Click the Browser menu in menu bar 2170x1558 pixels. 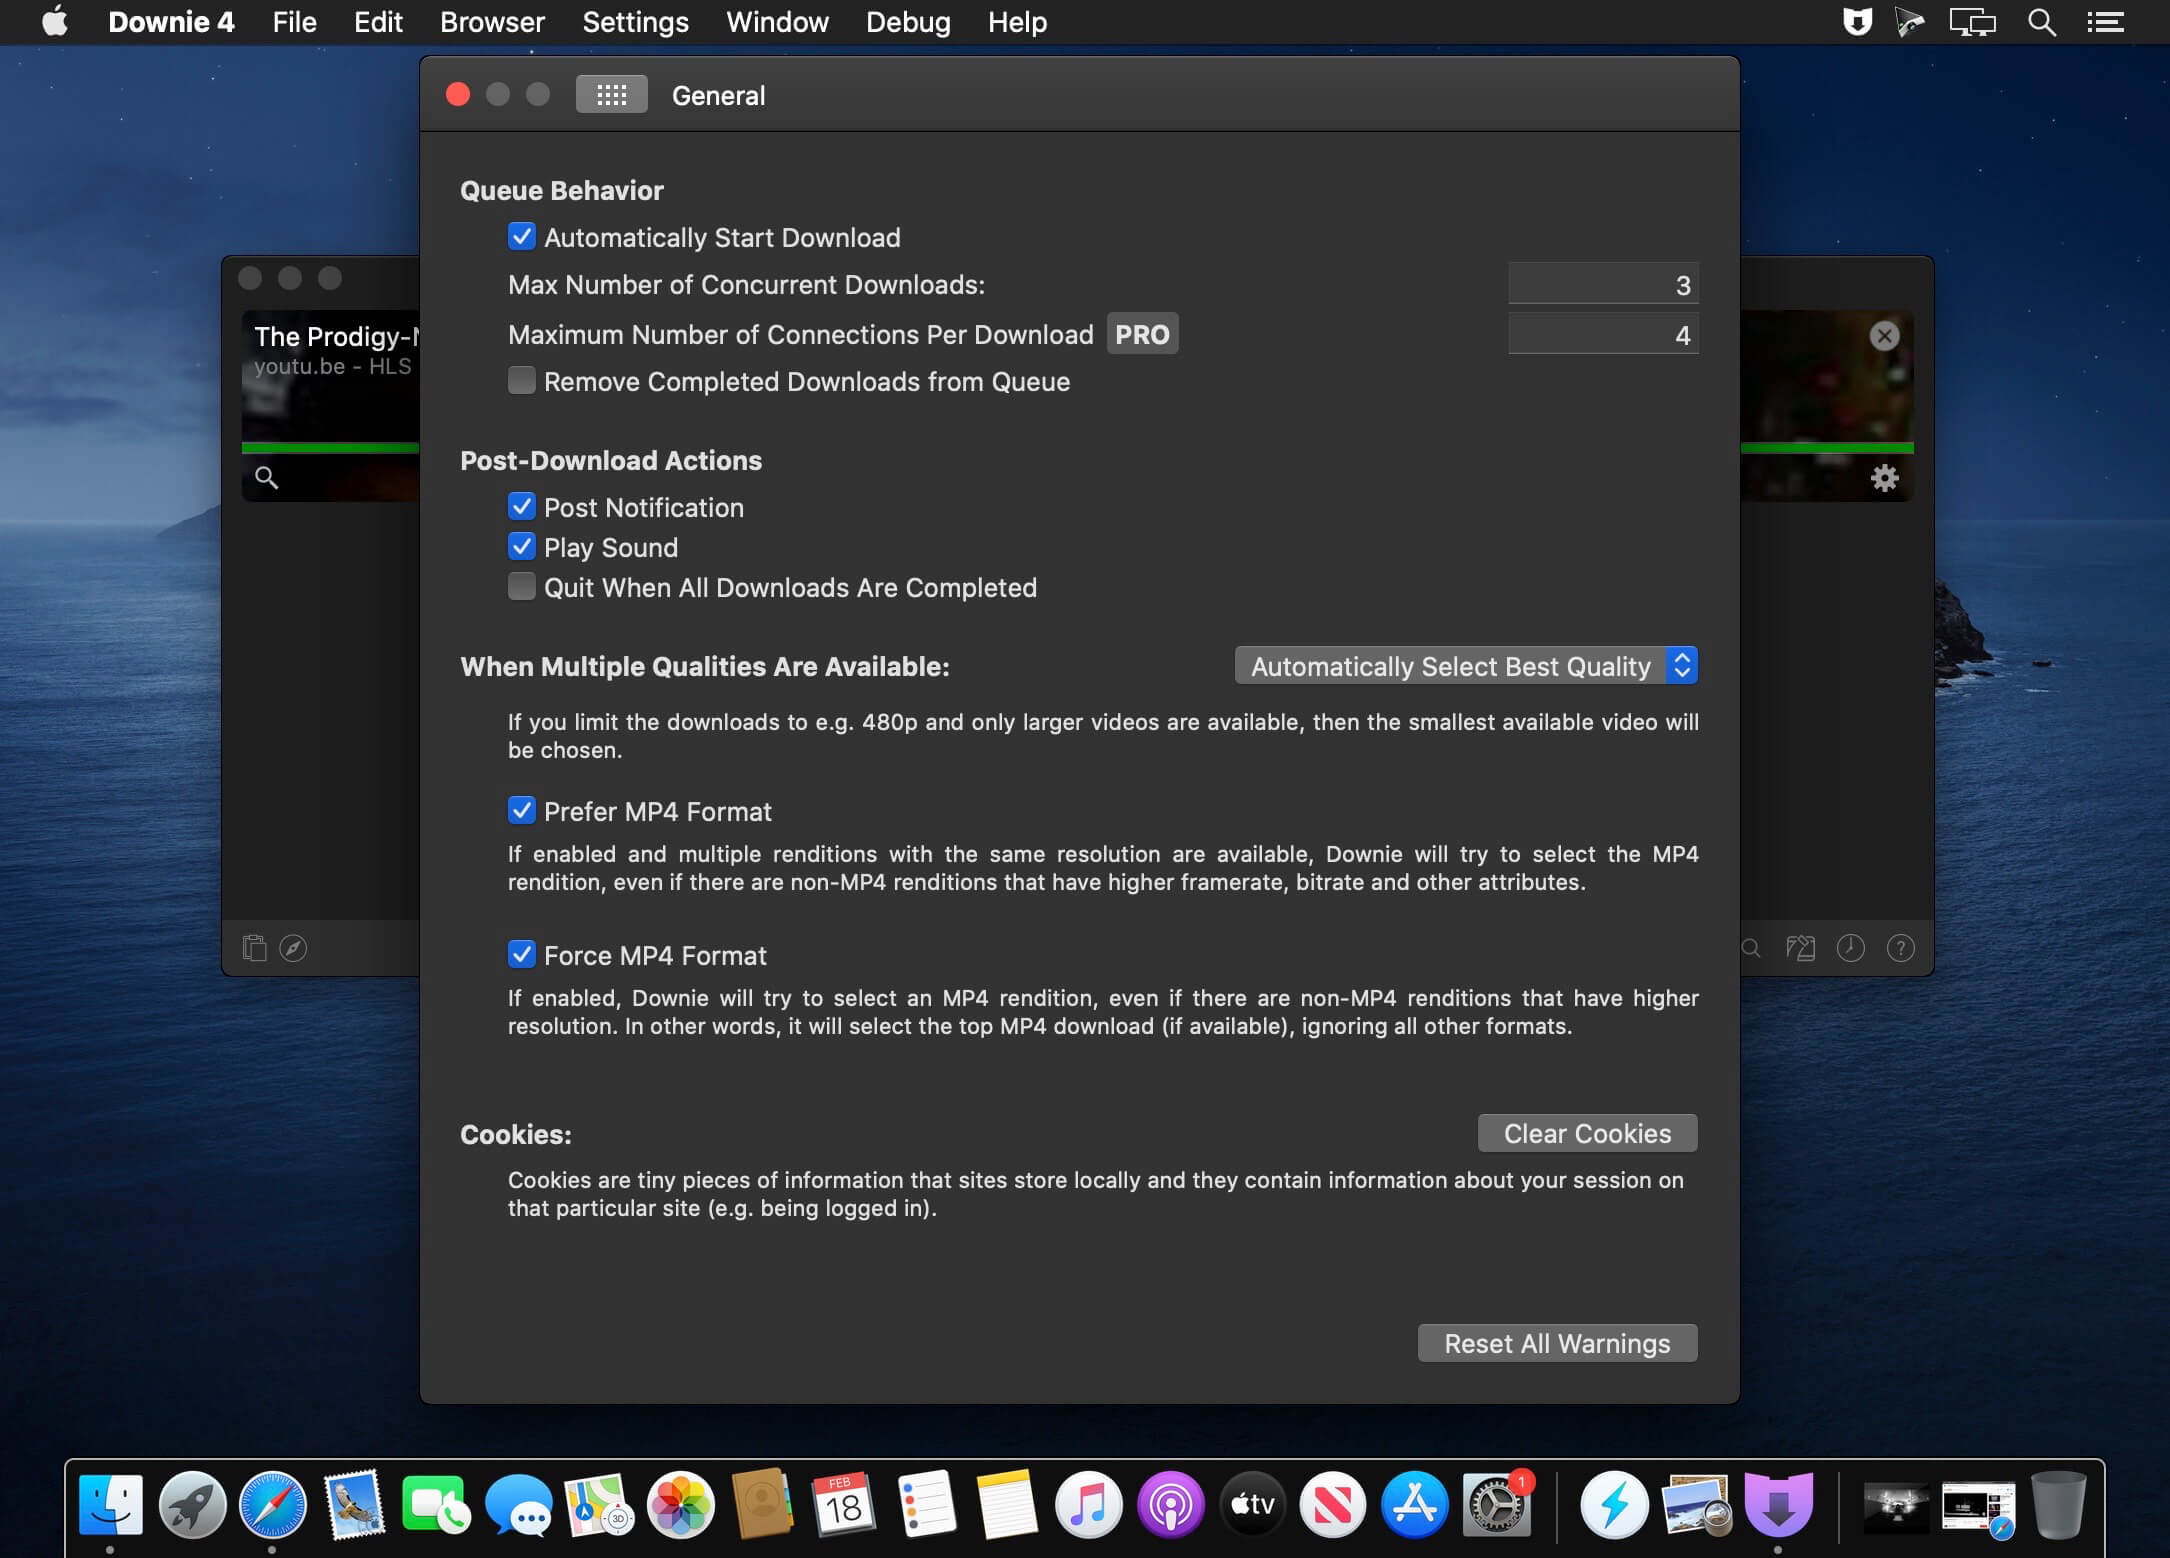tap(490, 22)
